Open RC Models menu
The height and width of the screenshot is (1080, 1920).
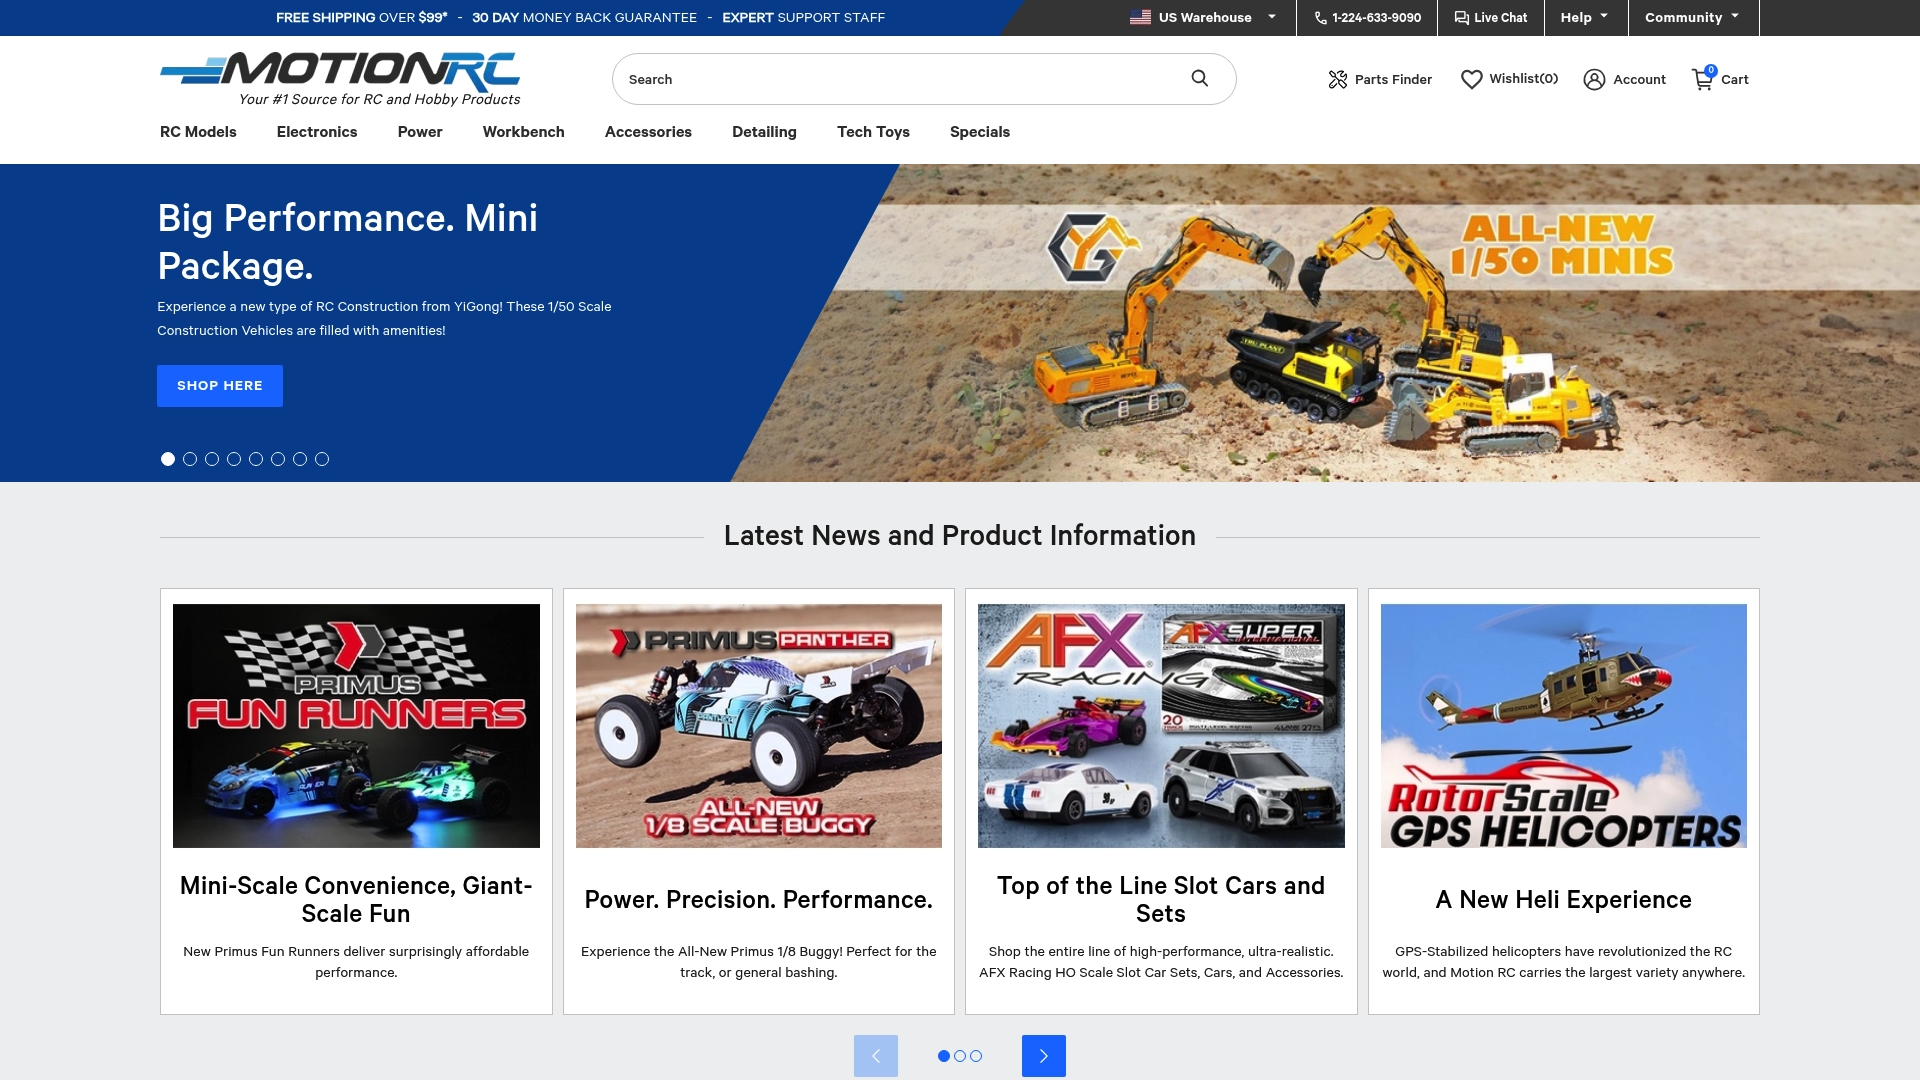198,132
